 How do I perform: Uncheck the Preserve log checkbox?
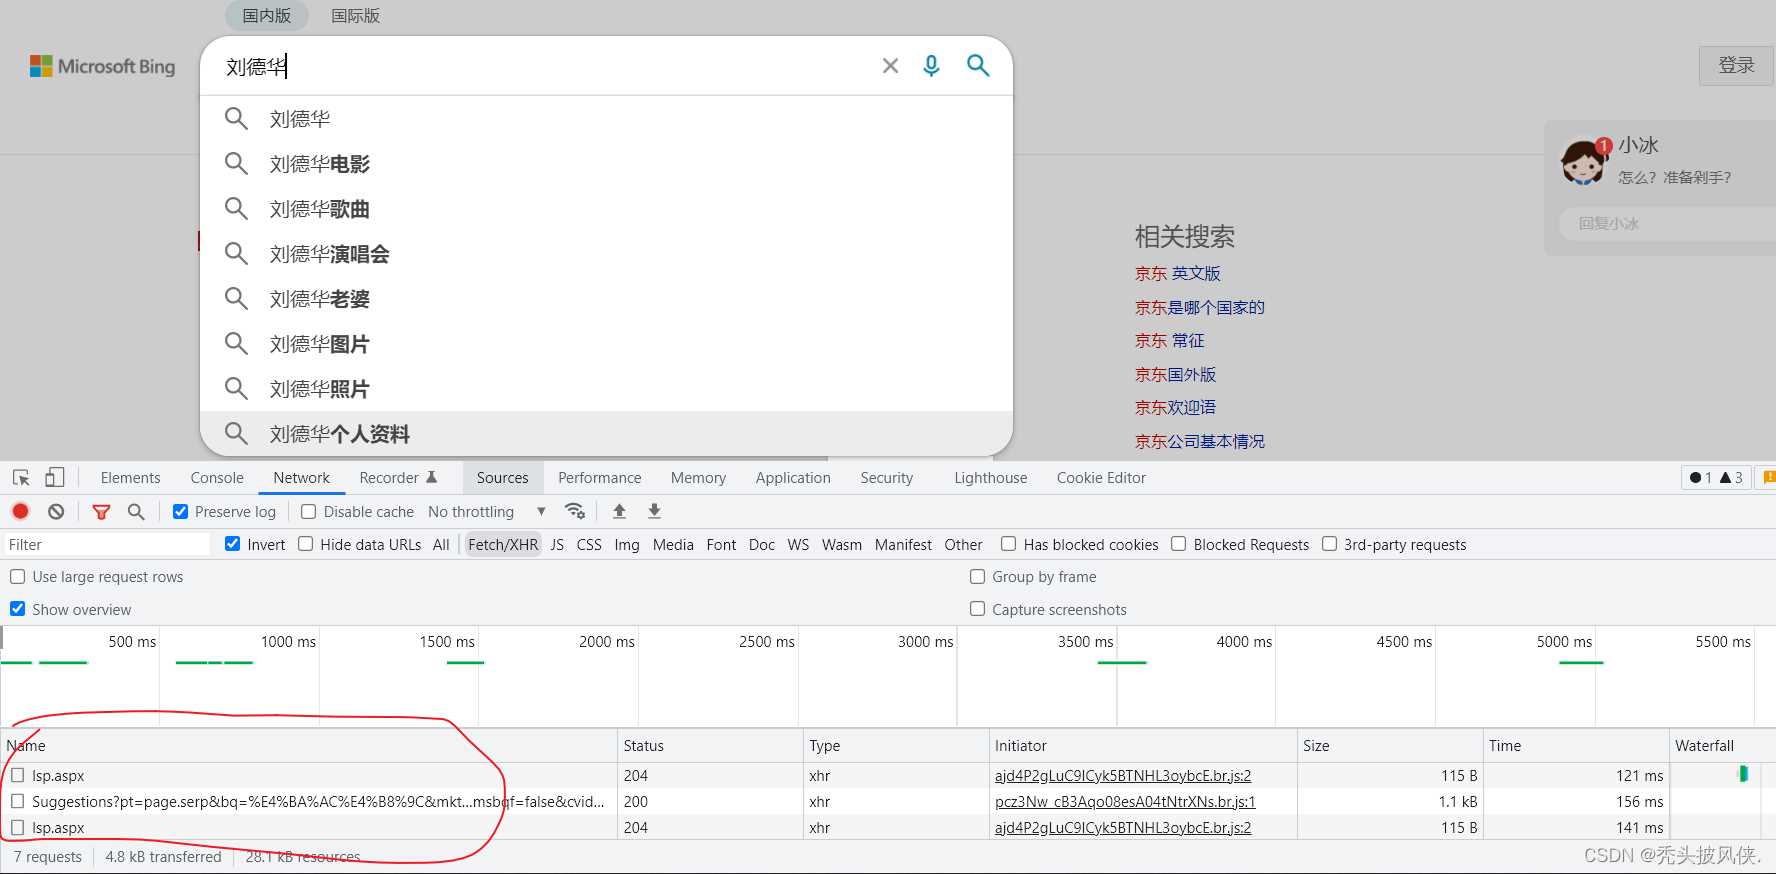pos(181,512)
